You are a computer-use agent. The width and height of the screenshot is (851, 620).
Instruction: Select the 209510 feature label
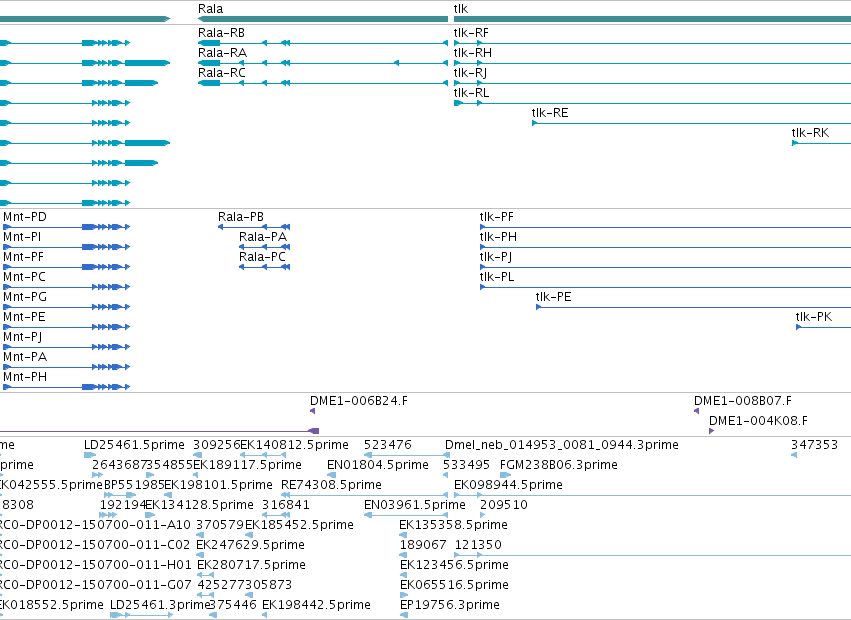point(504,505)
